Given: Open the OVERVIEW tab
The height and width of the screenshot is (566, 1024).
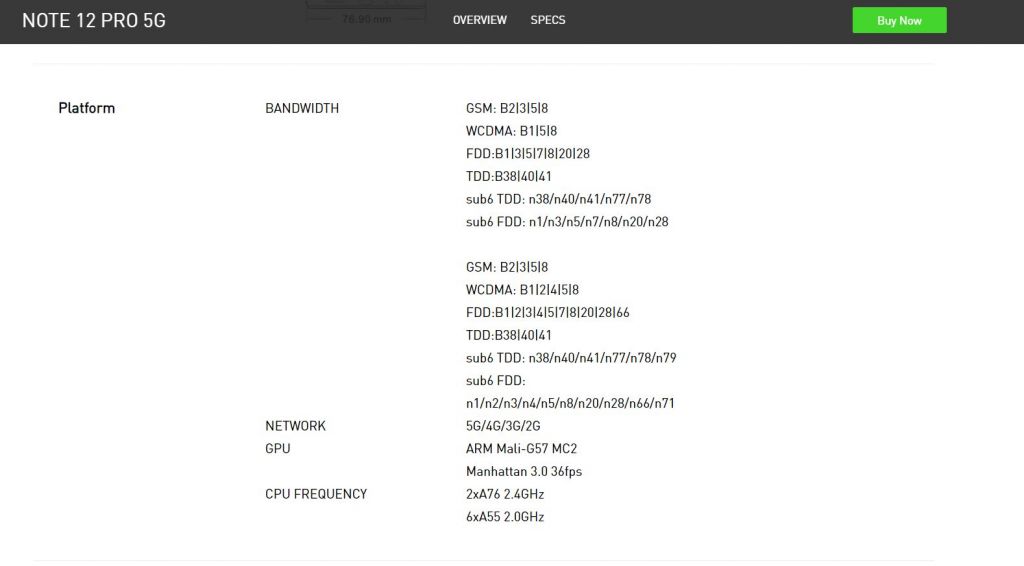Looking at the screenshot, I should (479, 20).
